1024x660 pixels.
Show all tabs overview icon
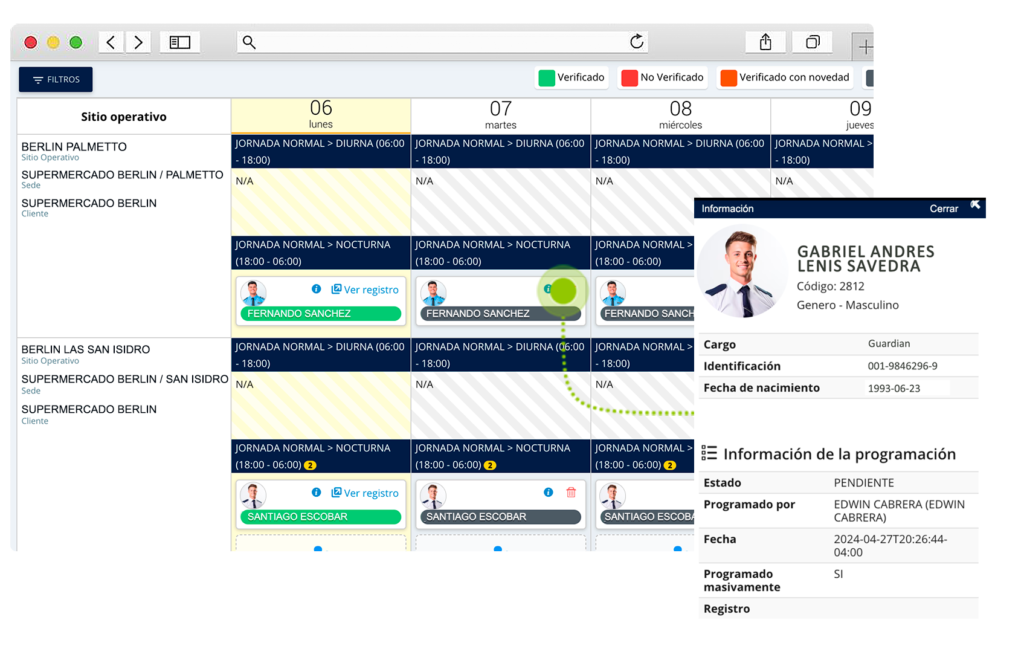coord(812,42)
